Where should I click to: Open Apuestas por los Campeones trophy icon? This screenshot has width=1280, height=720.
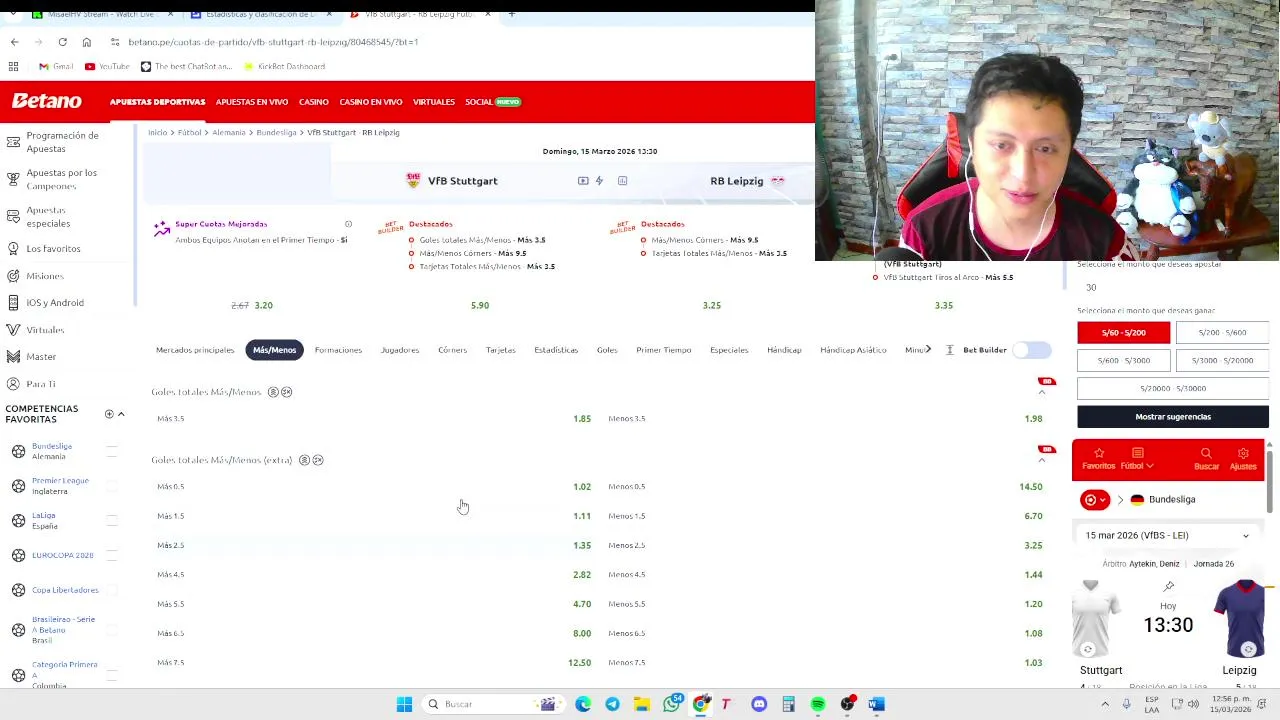(13, 179)
